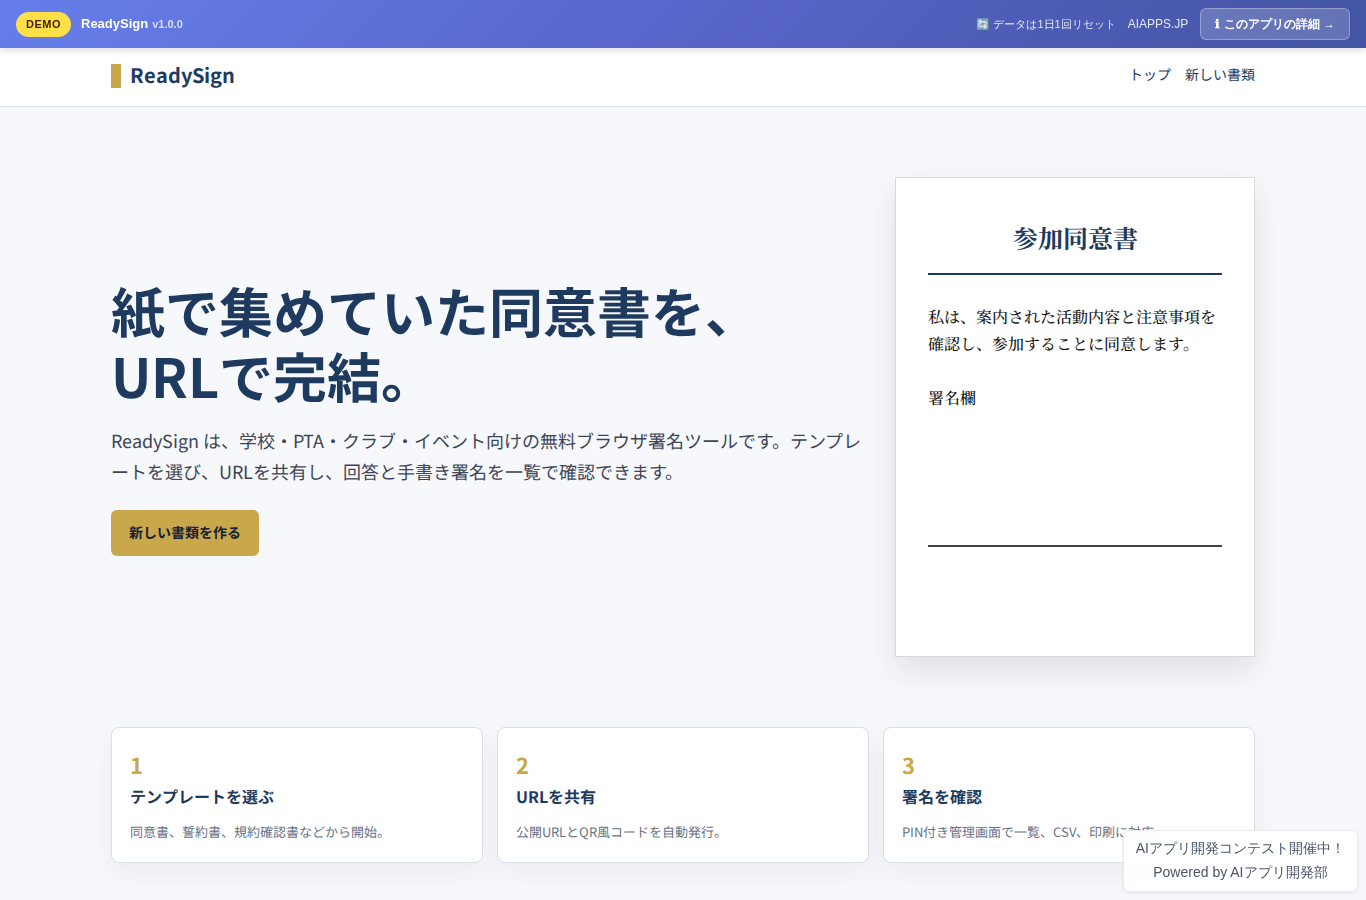Image resolution: width=1366 pixels, height=900 pixels.
Task: Select step 2 card URLを共有
Action: [x=683, y=795]
